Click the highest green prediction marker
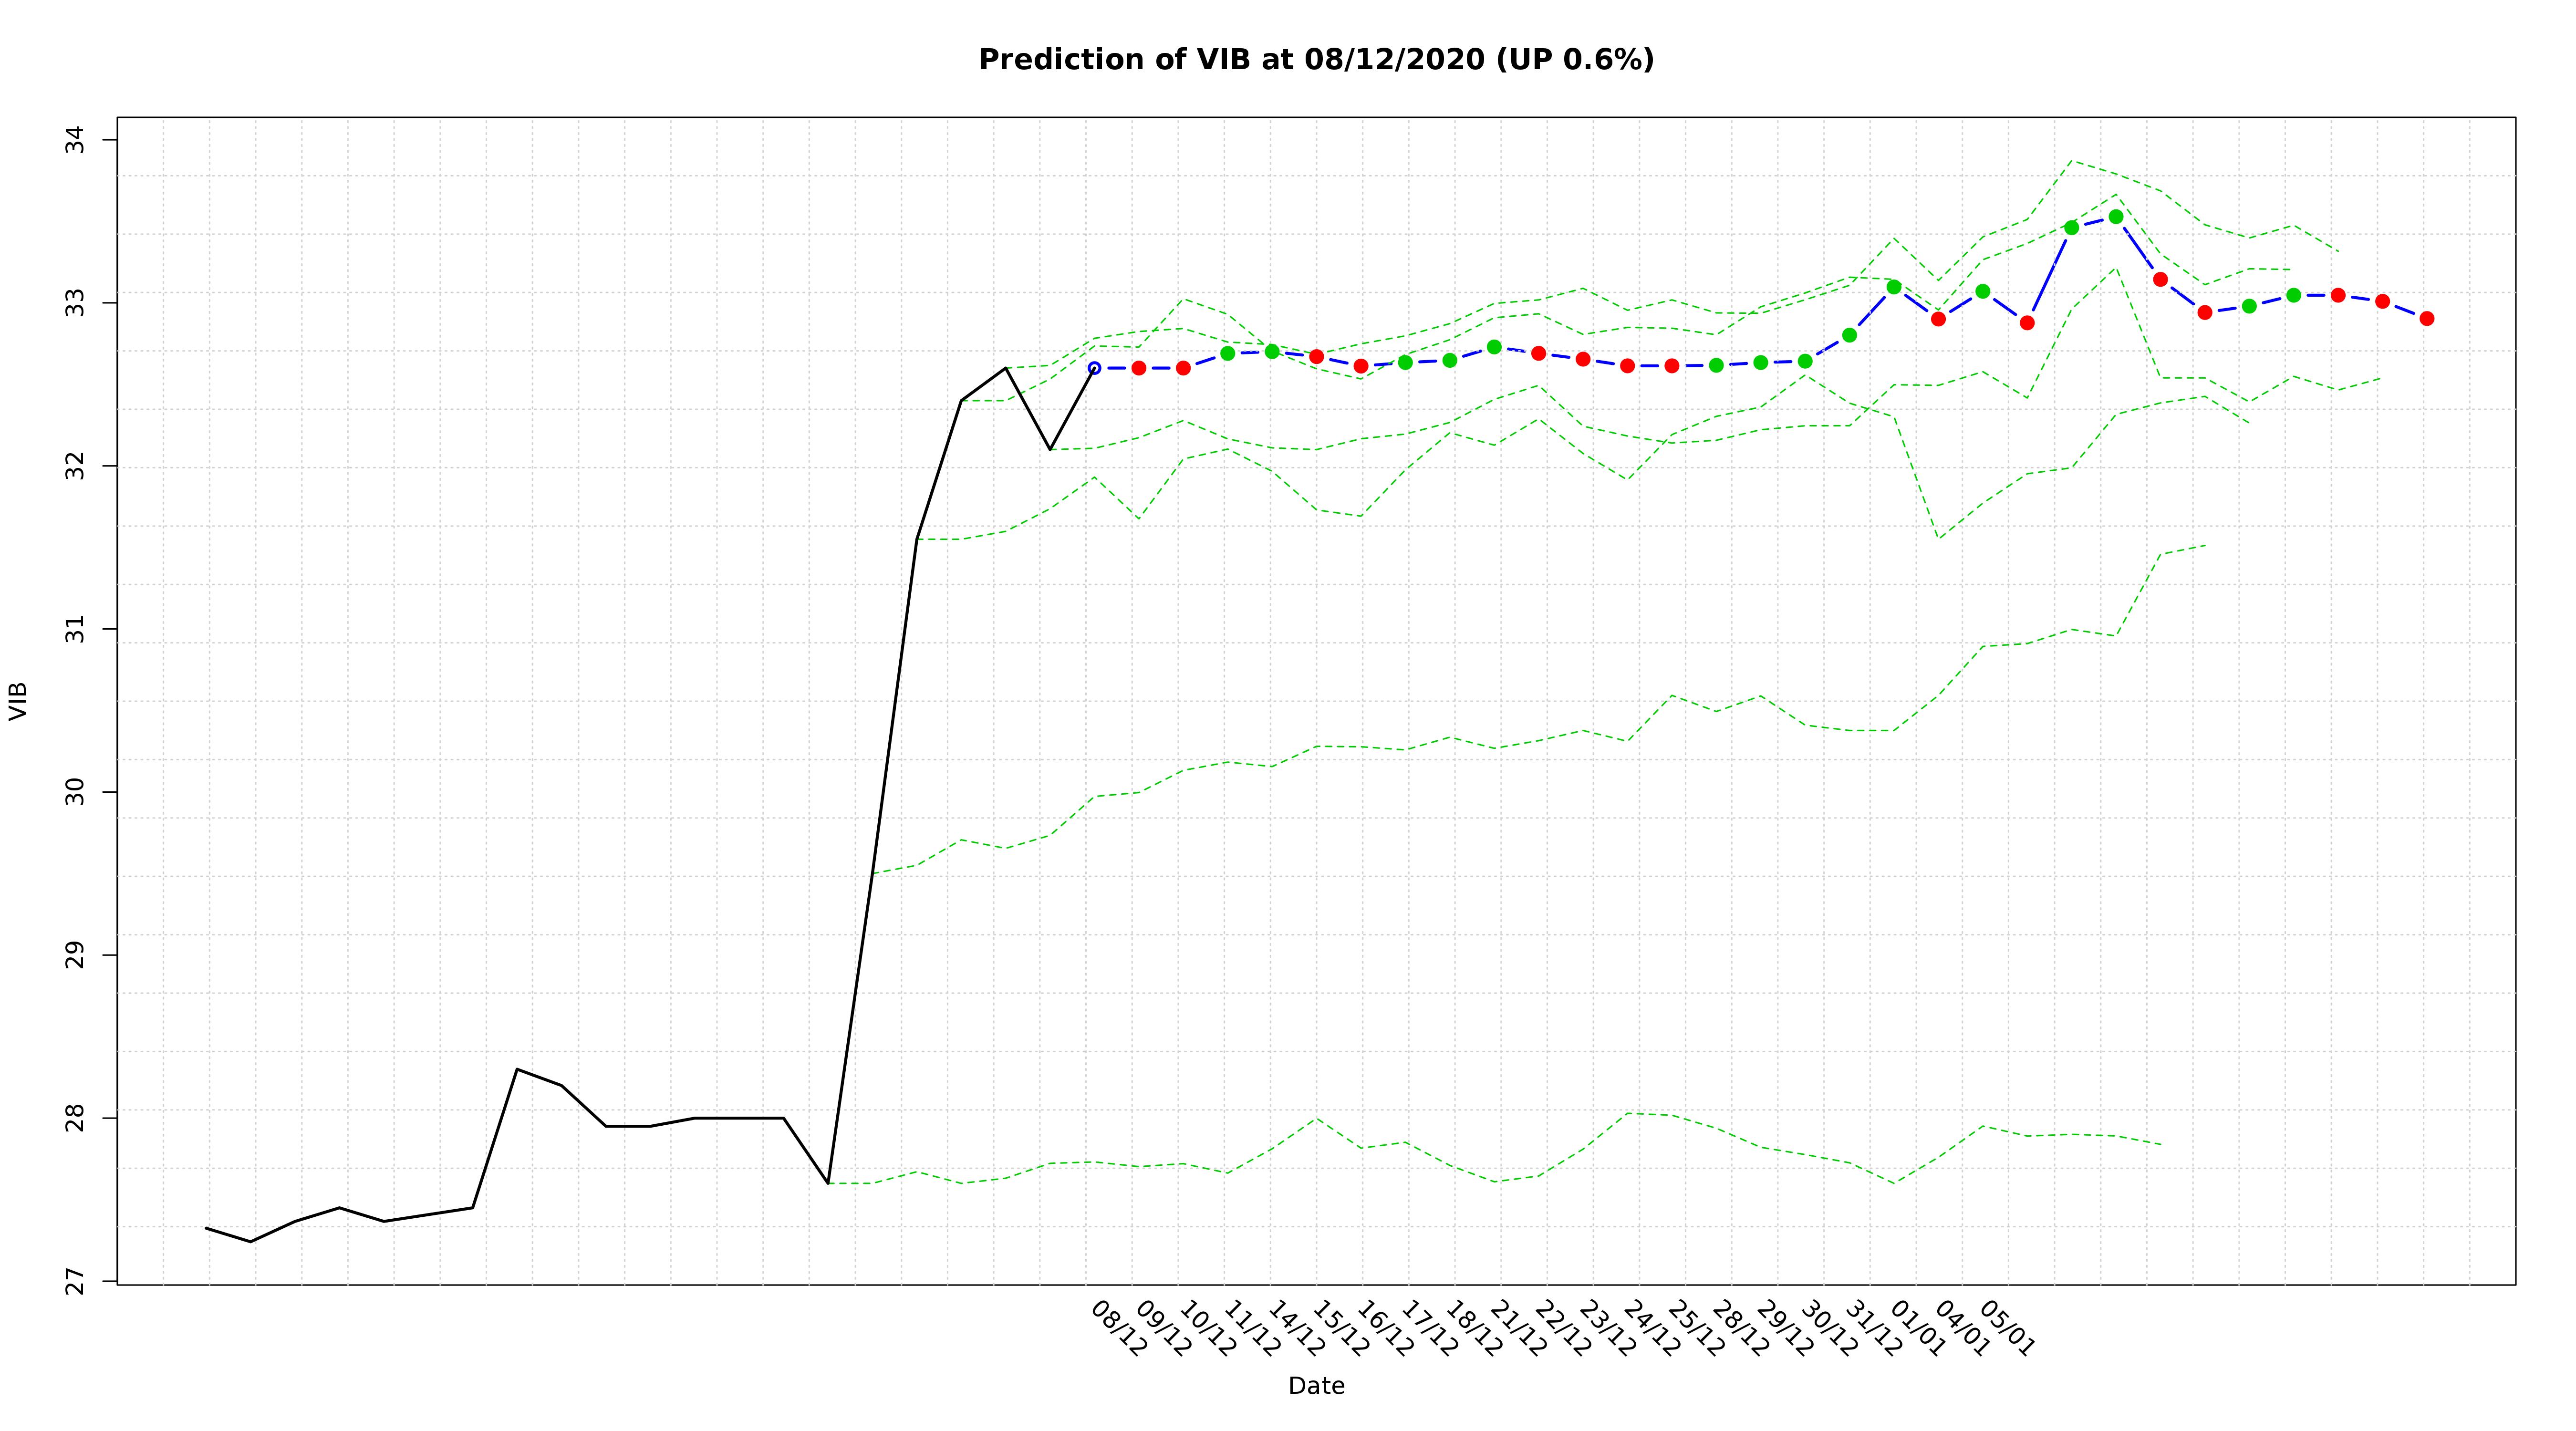The height and width of the screenshot is (1431, 2576). 2115,217
